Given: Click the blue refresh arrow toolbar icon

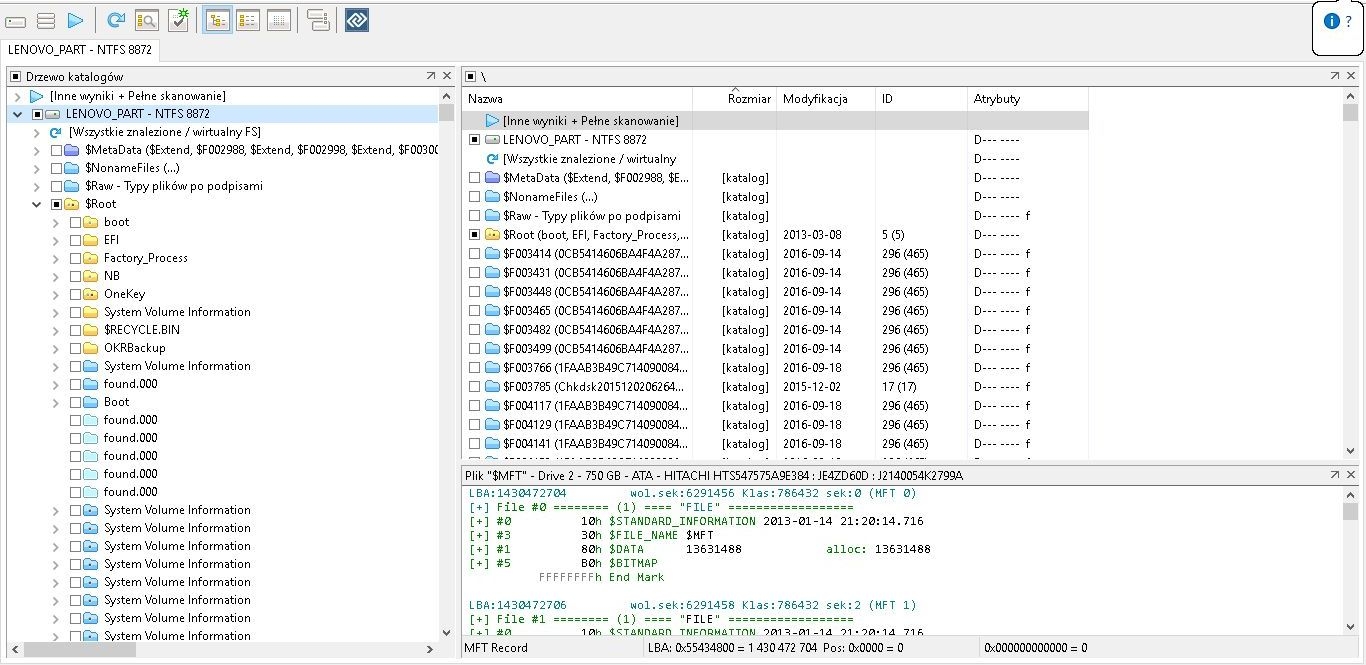Looking at the screenshot, I should point(116,20).
